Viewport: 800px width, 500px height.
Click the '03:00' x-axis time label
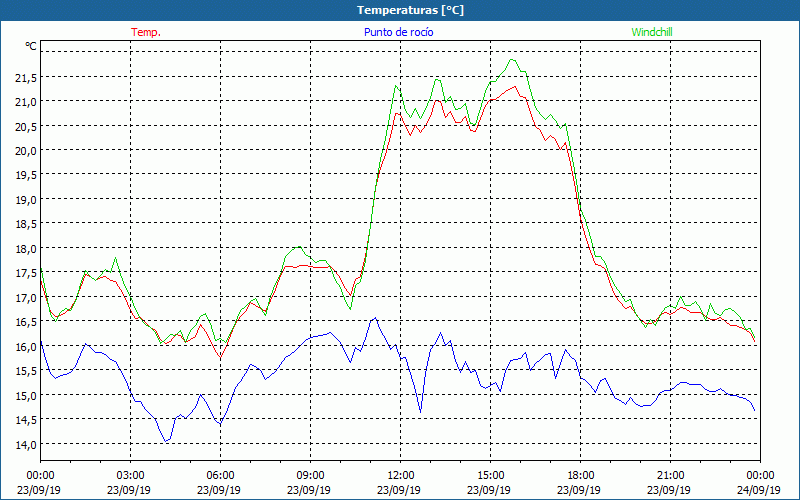tap(131, 476)
